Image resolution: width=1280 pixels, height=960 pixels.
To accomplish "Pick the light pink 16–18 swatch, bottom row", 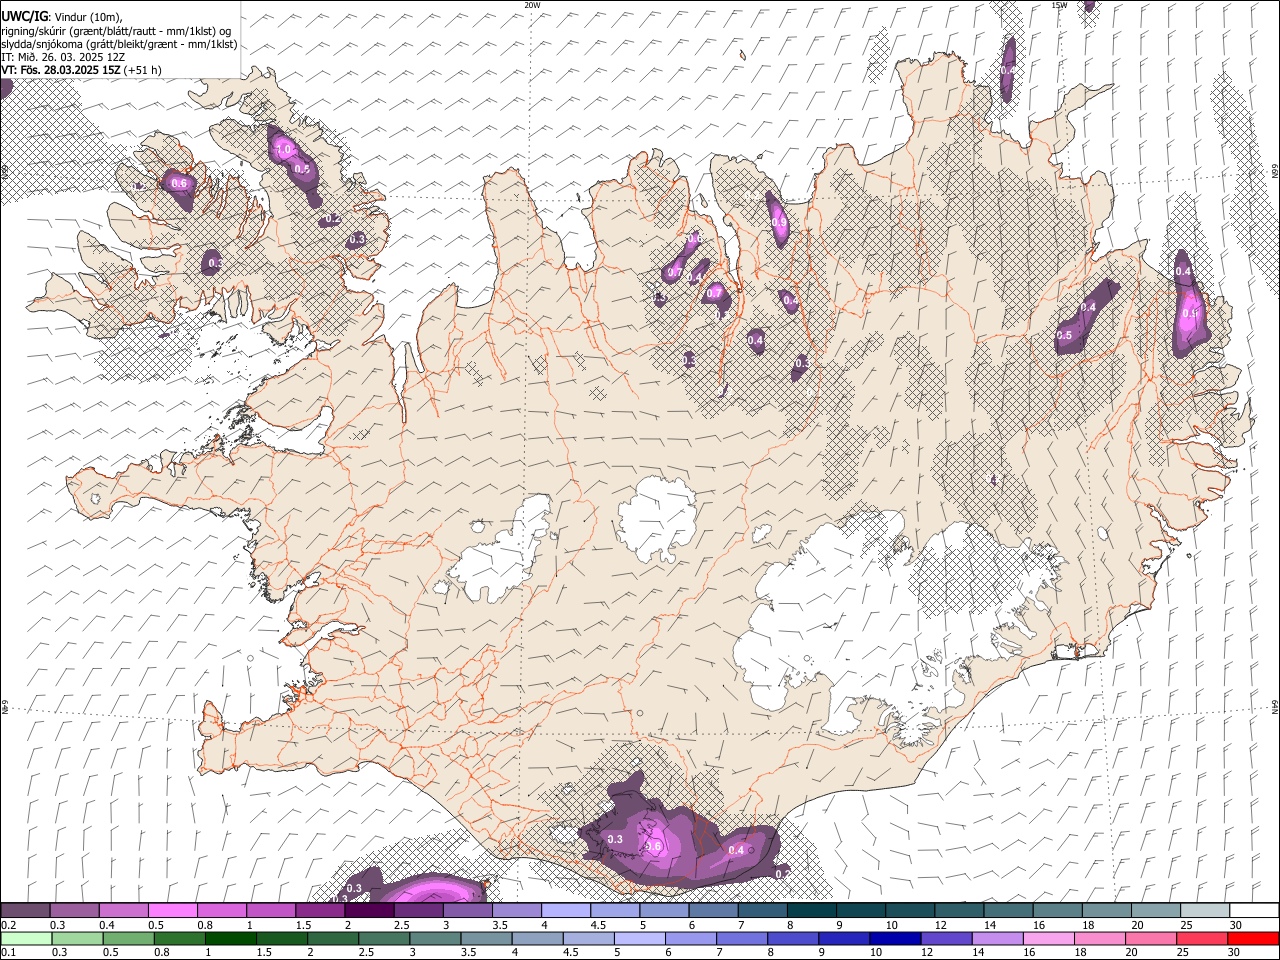I will 1049,939.
